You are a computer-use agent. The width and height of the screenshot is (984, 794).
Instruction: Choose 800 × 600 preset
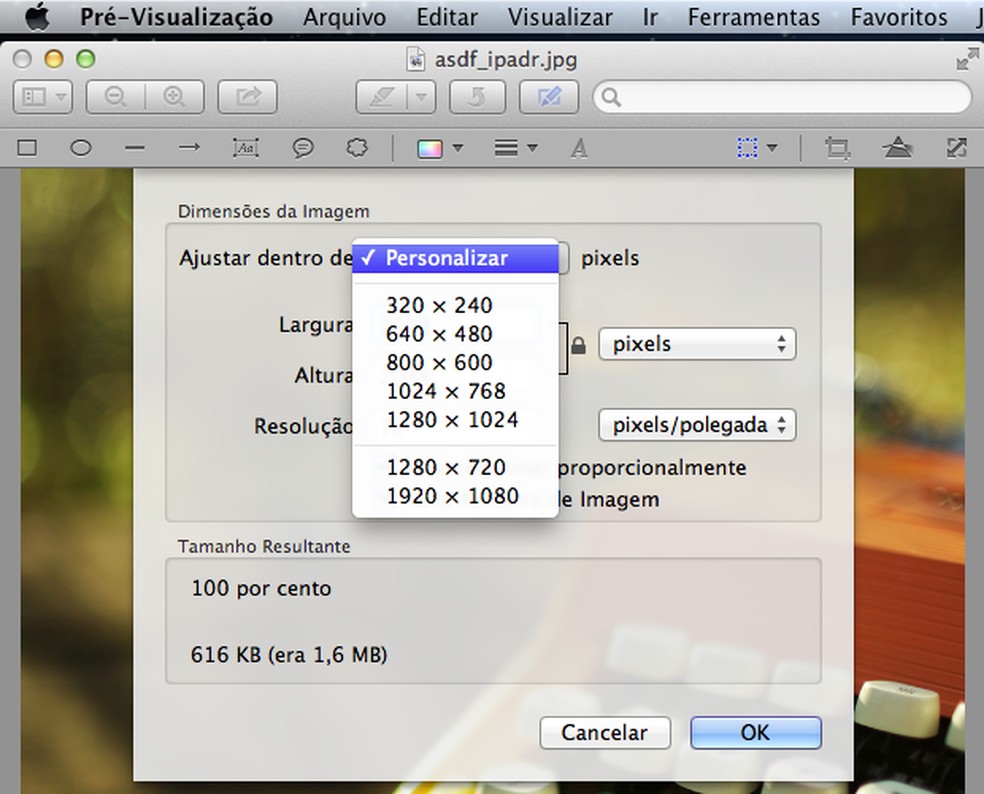(456, 363)
